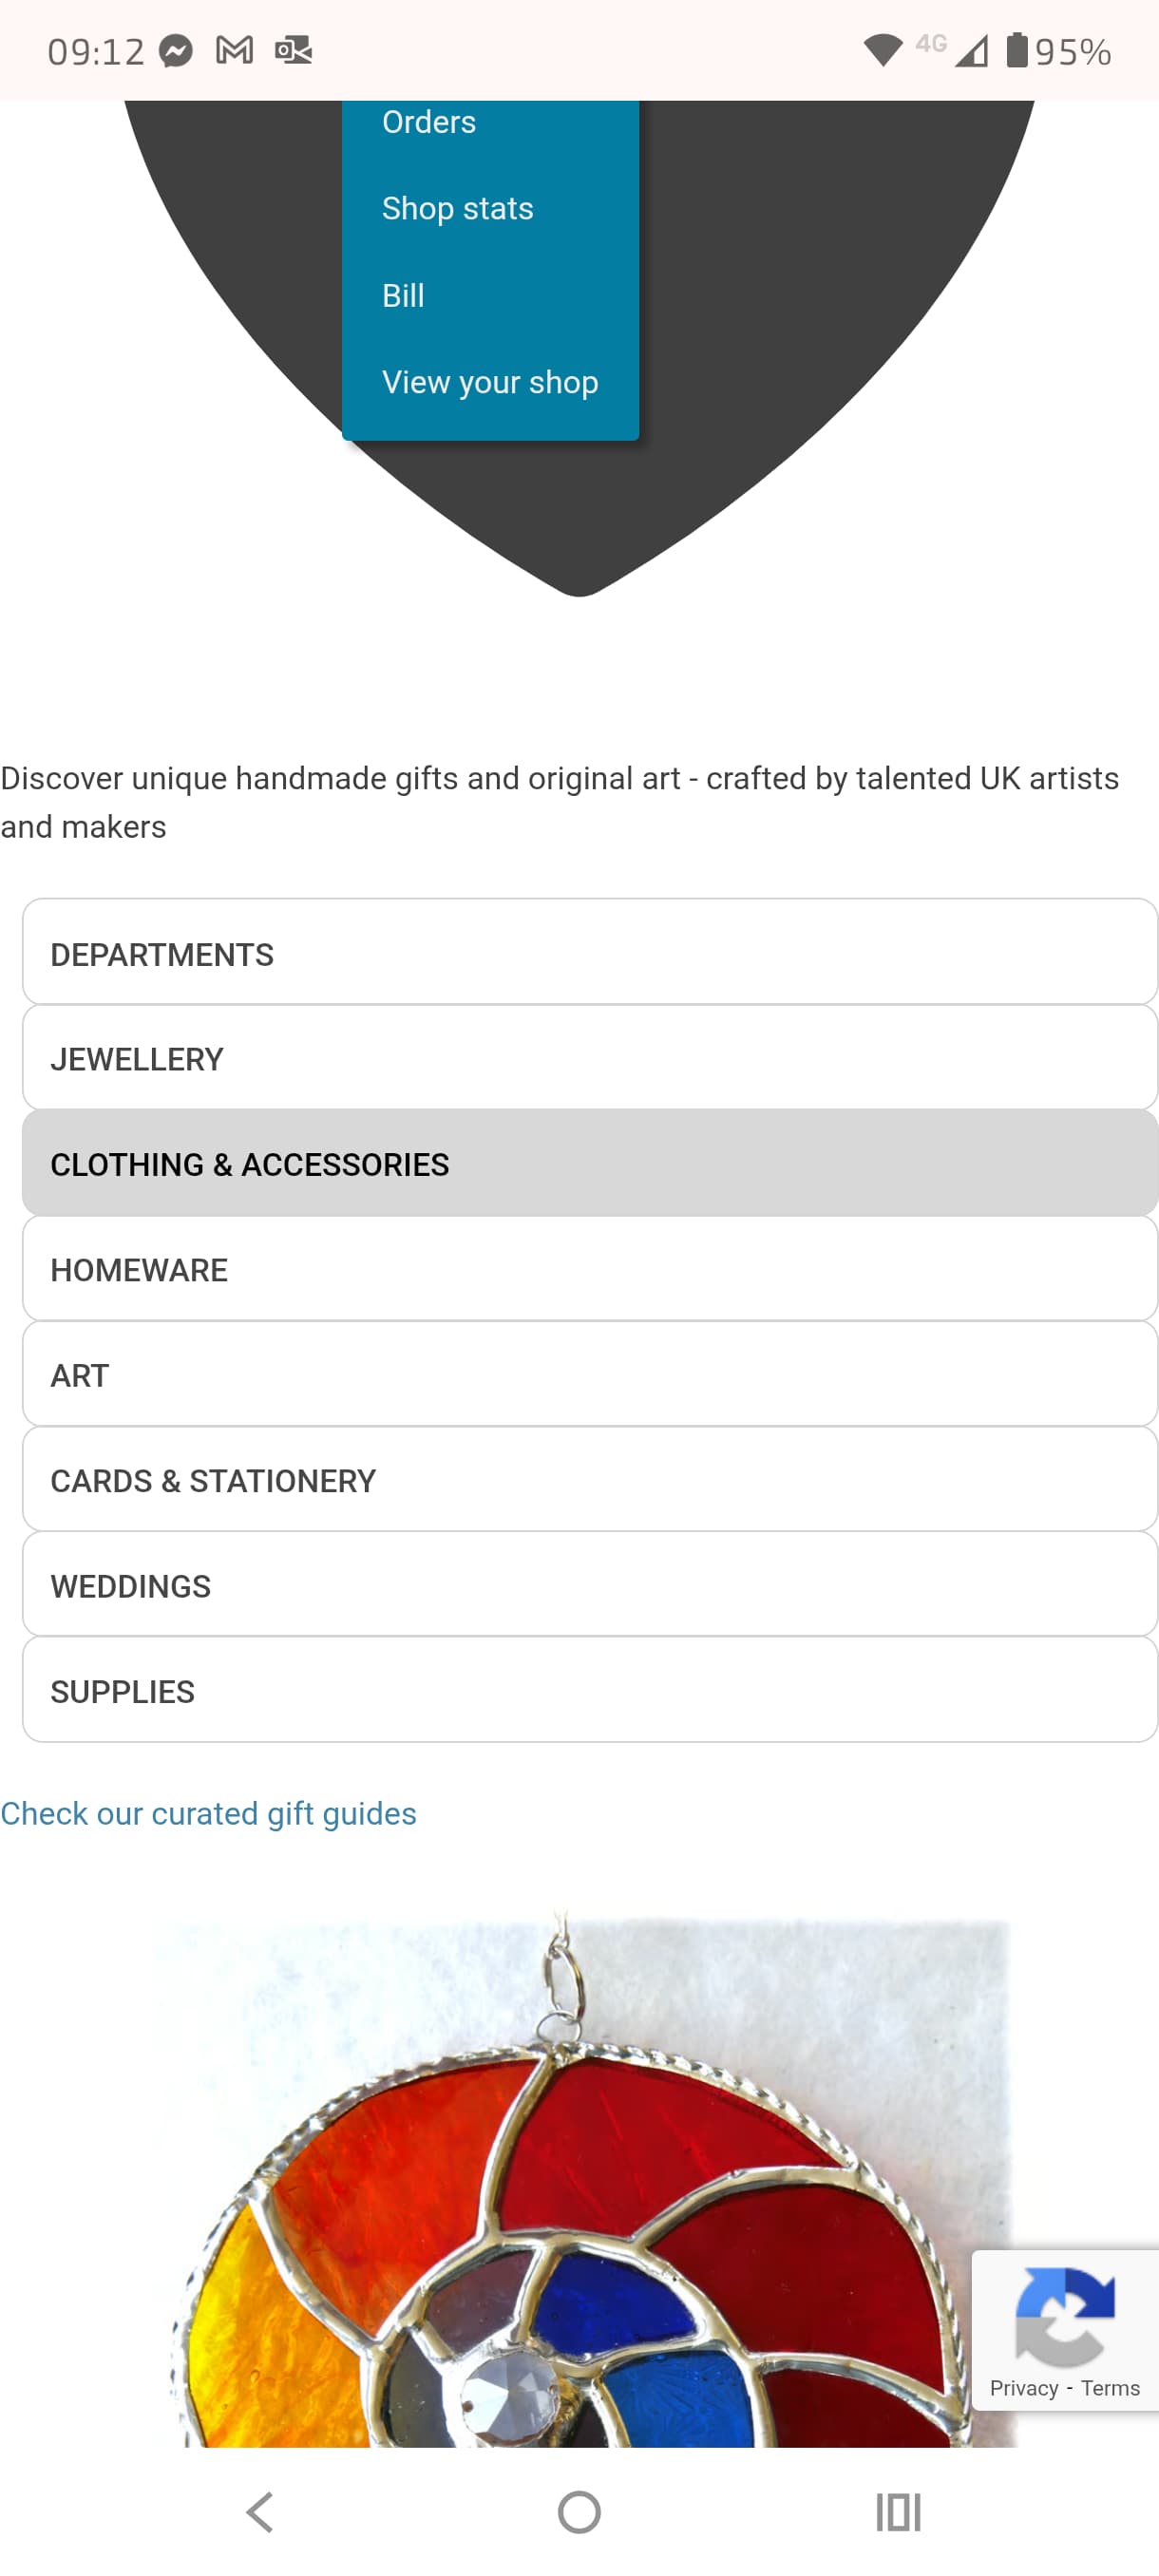
Task: Tap the battery status icon
Action: click(x=1016, y=50)
